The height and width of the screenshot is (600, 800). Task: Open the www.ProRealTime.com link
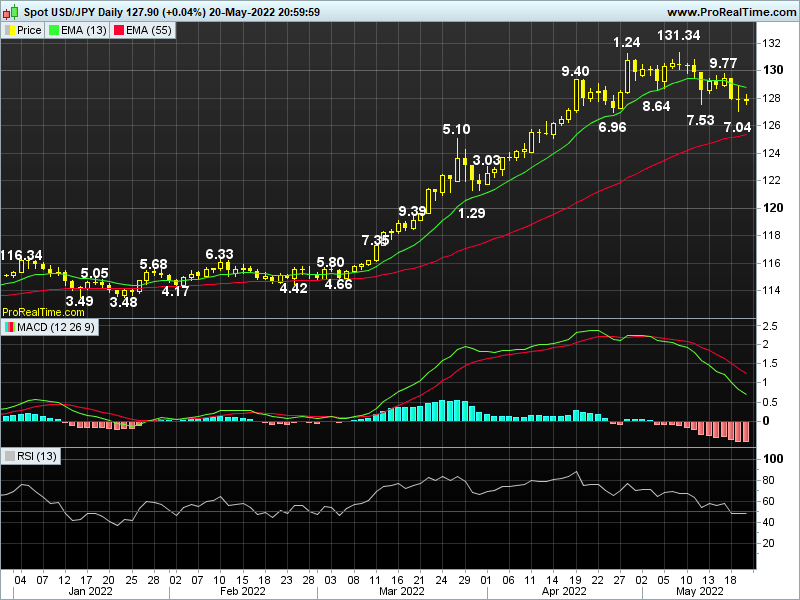click(x=732, y=13)
